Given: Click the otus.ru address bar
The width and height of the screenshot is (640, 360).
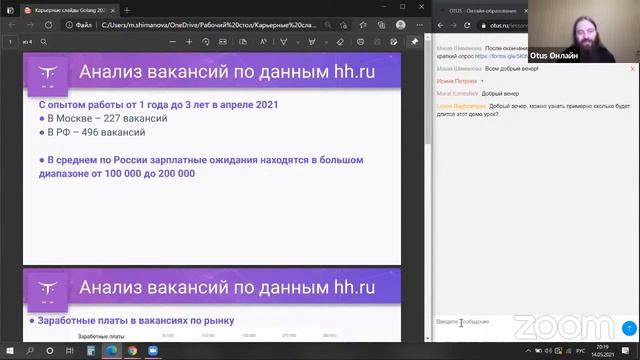Looking at the screenshot, I should (x=503, y=25).
